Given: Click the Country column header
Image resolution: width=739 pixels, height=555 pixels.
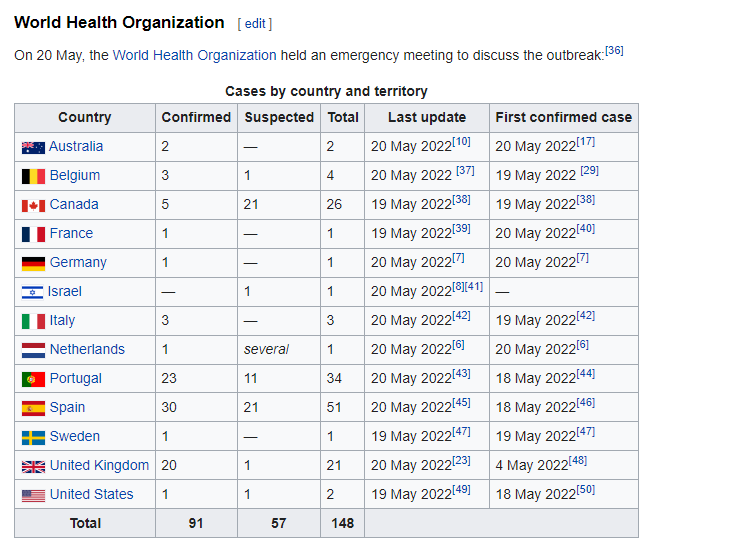Looking at the screenshot, I should click(x=85, y=117).
